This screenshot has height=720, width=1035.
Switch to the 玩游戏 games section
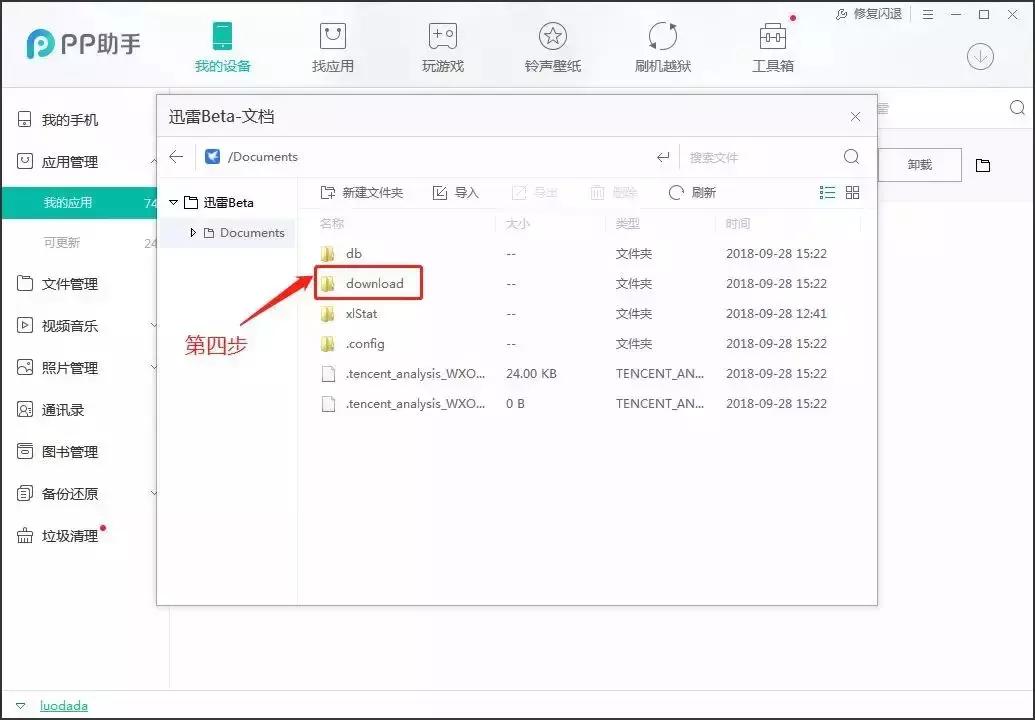click(442, 45)
